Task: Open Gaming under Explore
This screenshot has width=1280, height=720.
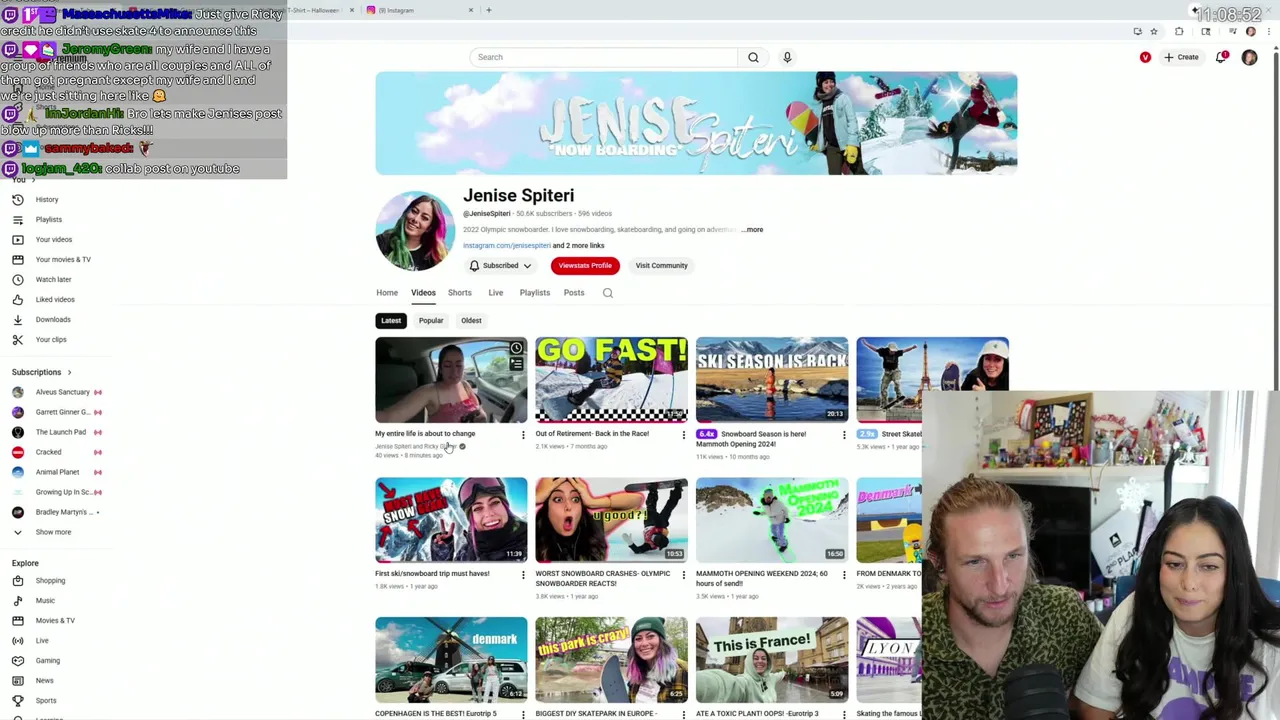Action: click(47, 660)
